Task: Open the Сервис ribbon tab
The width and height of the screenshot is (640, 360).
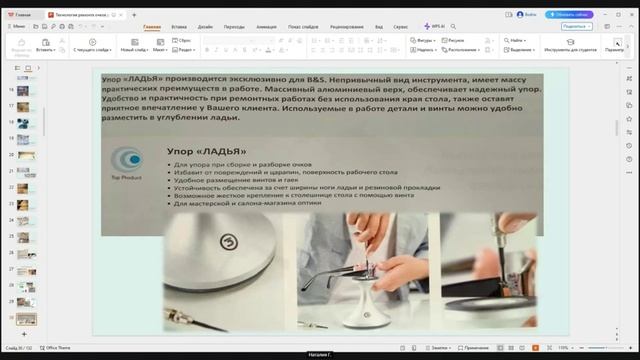Action: (400, 27)
